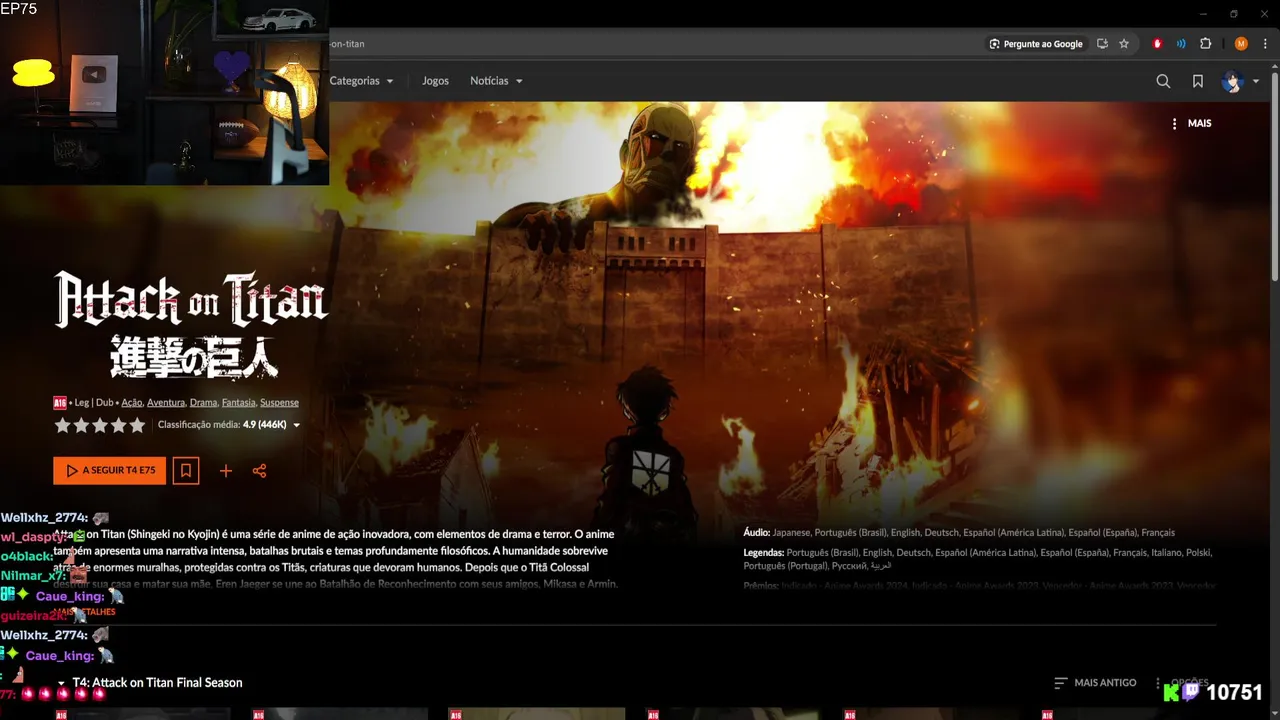Open the blue sound waves extension
The width and height of the screenshot is (1280, 720).
tap(1181, 44)
